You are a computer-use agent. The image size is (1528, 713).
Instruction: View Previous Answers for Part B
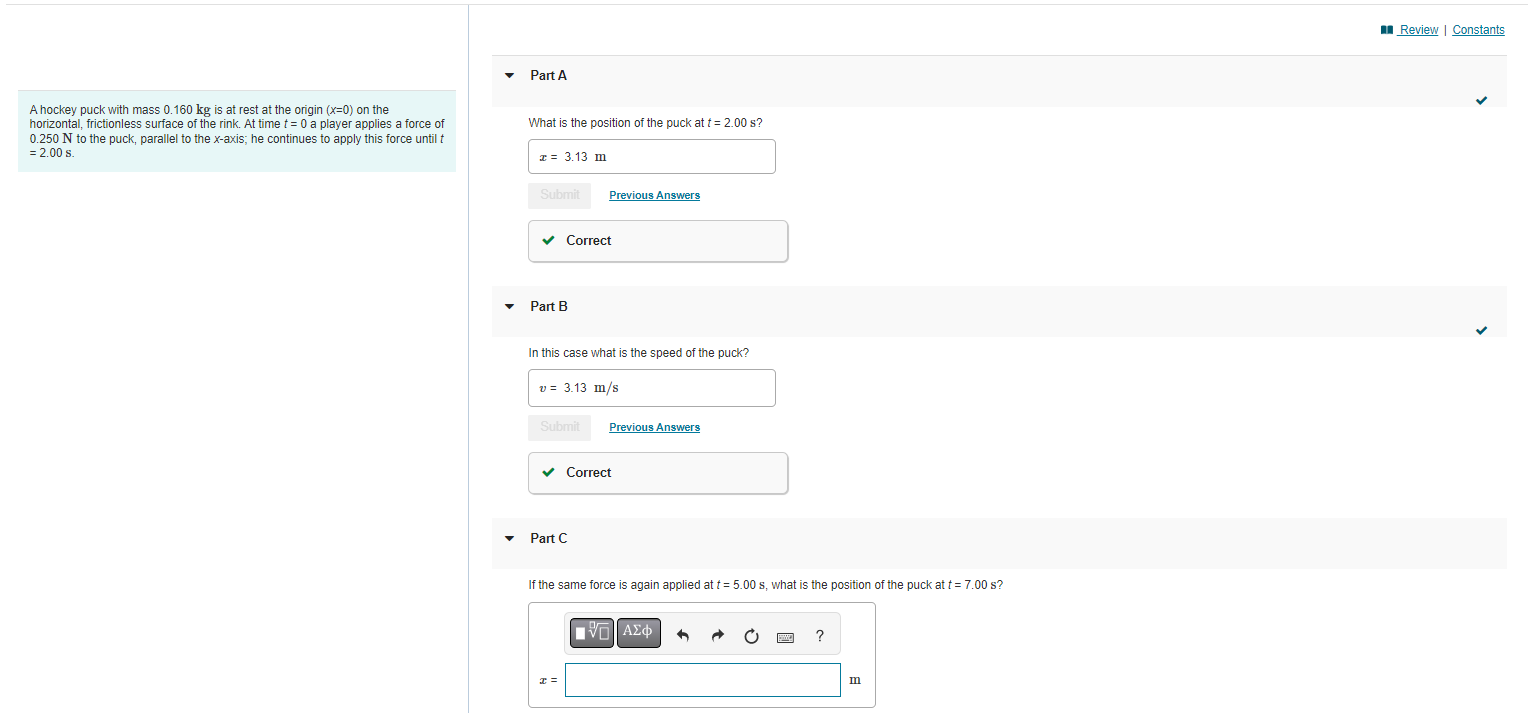(654, 427)
